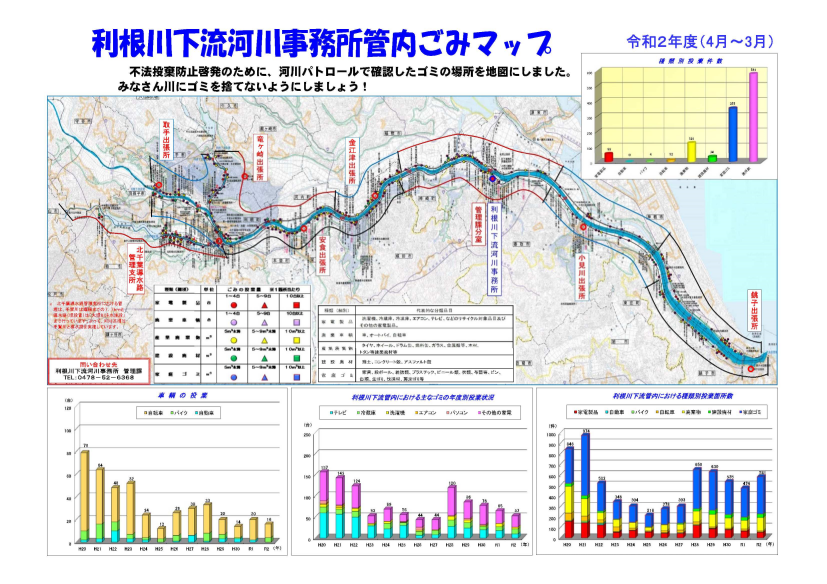Click the red ring marker near 北千葉導水路管理支所
Image resolution: width=827 pixels, height=584 pixels.
(x=219, y=241)
